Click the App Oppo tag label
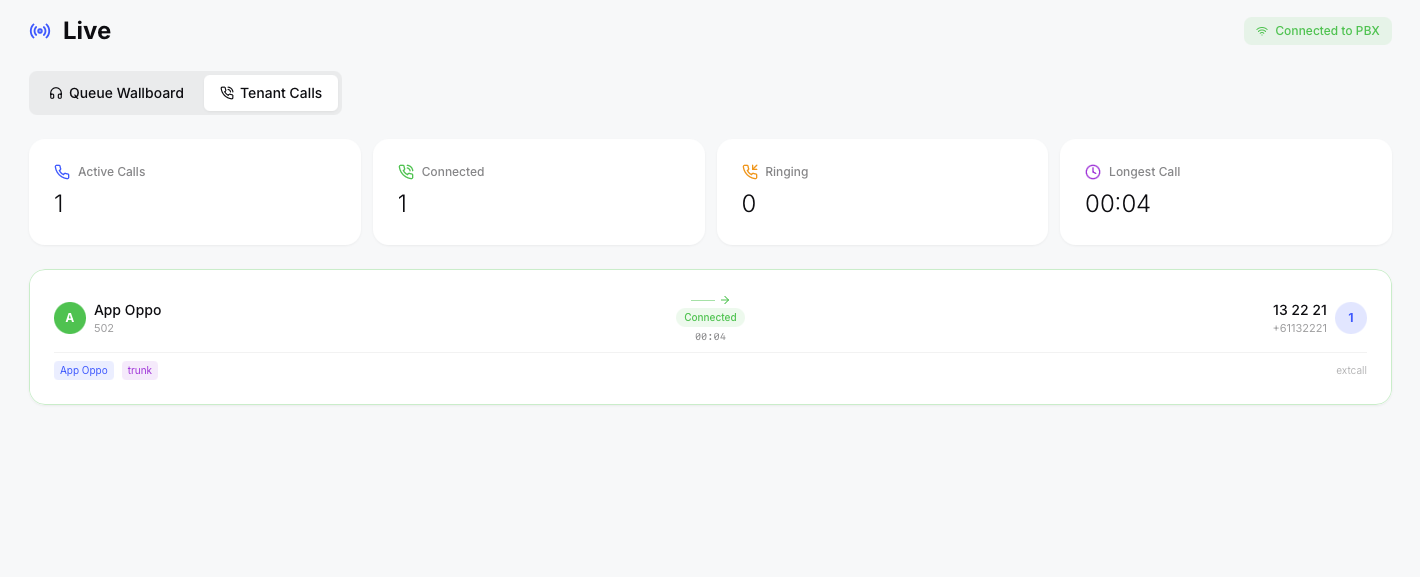The height and width of the screenshot is (577, 1420). (x=84, y=370)
